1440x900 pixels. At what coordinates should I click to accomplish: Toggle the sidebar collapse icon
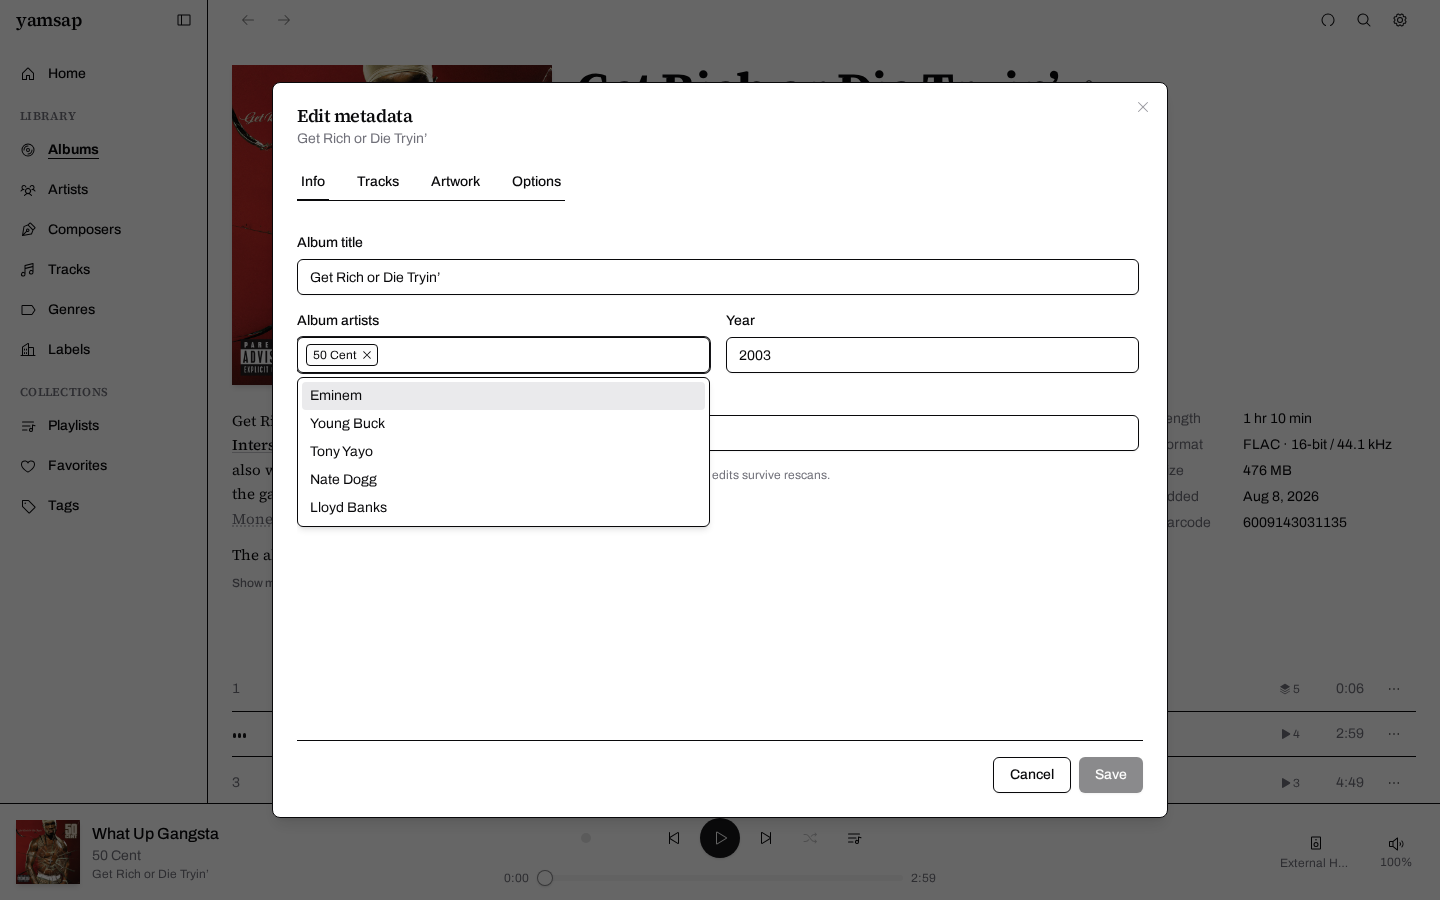click(184, 20)
